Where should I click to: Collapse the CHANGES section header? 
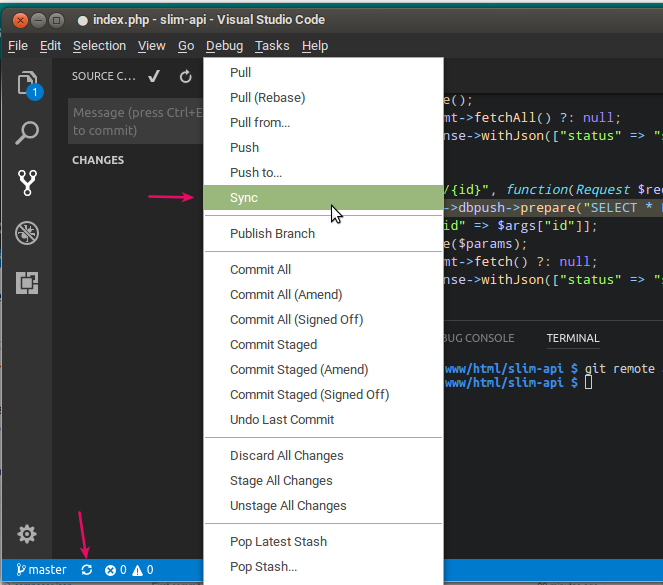click(98, 160)
